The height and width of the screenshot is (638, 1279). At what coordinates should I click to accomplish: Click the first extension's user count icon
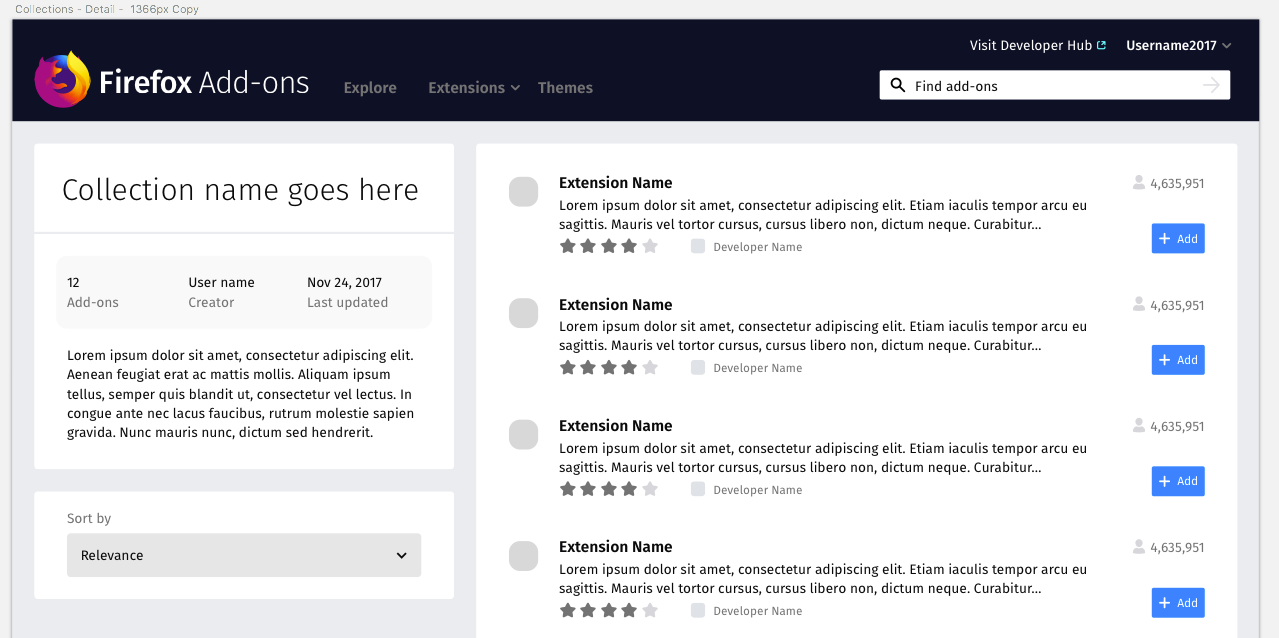pyautogui.click(x=1138, y=183)
